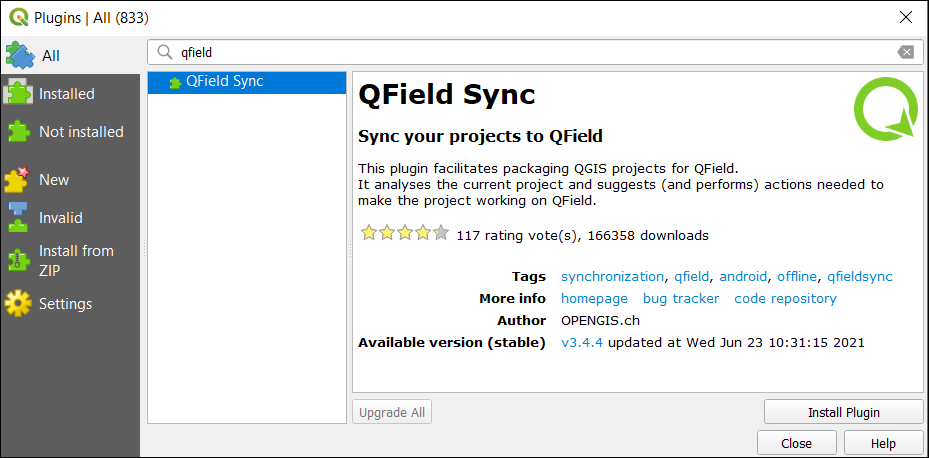Click the qfieldsync tag link
Screen dimensions: 929x458
(860, 277)
